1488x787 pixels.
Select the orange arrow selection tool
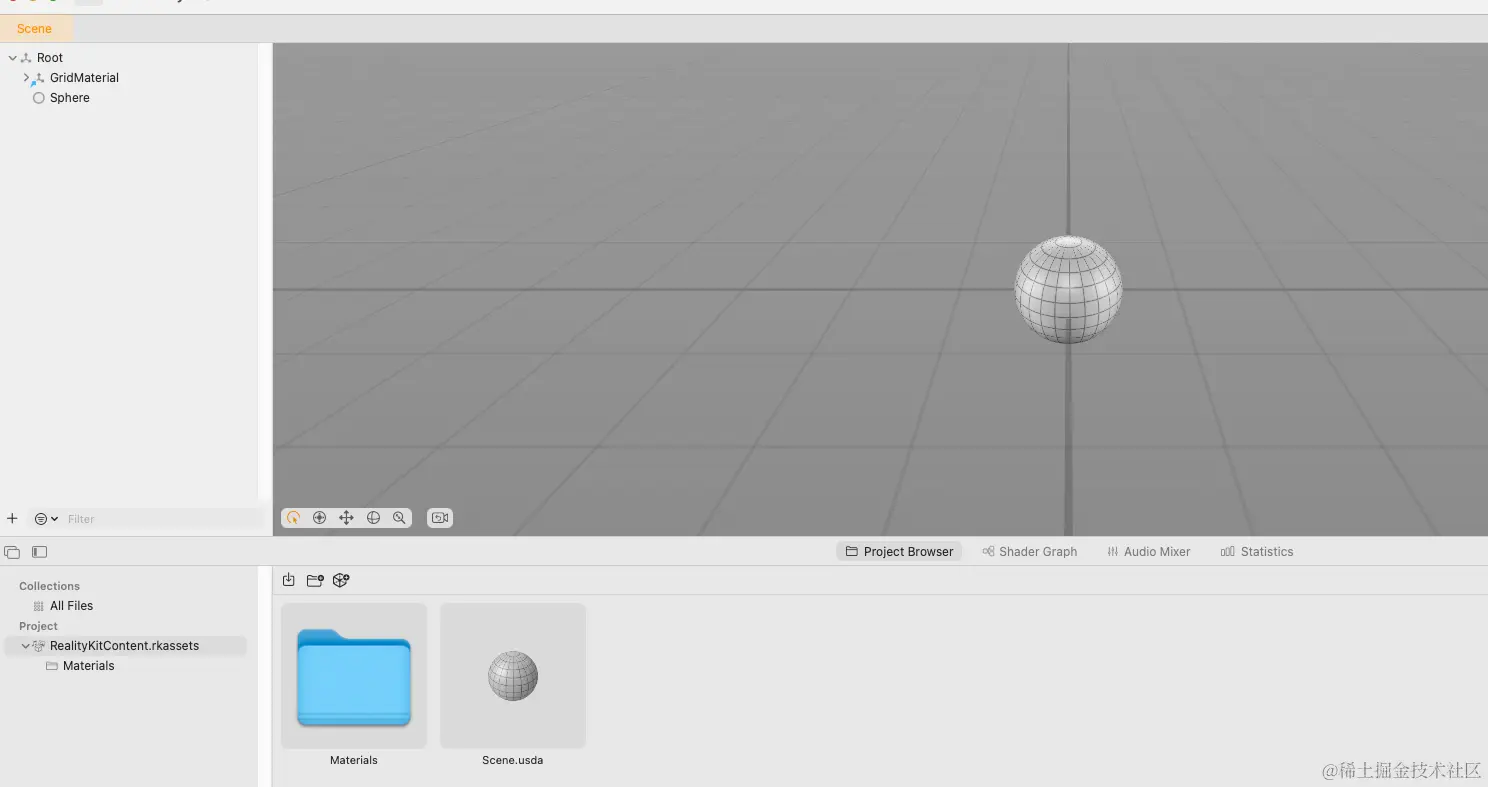(x=293, y=518)
